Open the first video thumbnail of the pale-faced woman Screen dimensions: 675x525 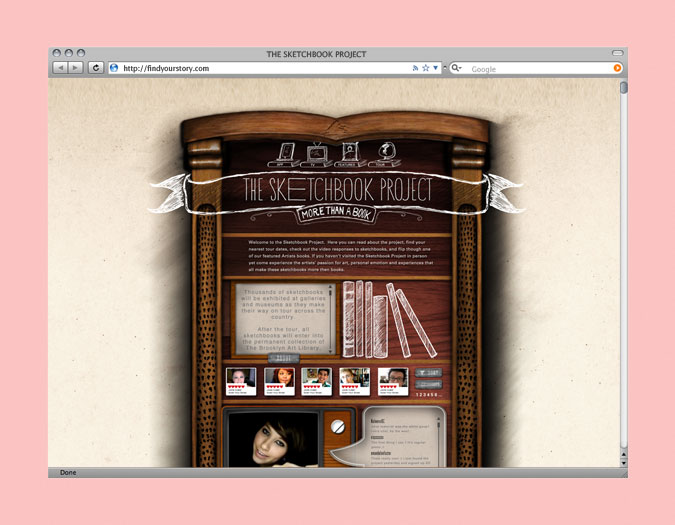241,381
